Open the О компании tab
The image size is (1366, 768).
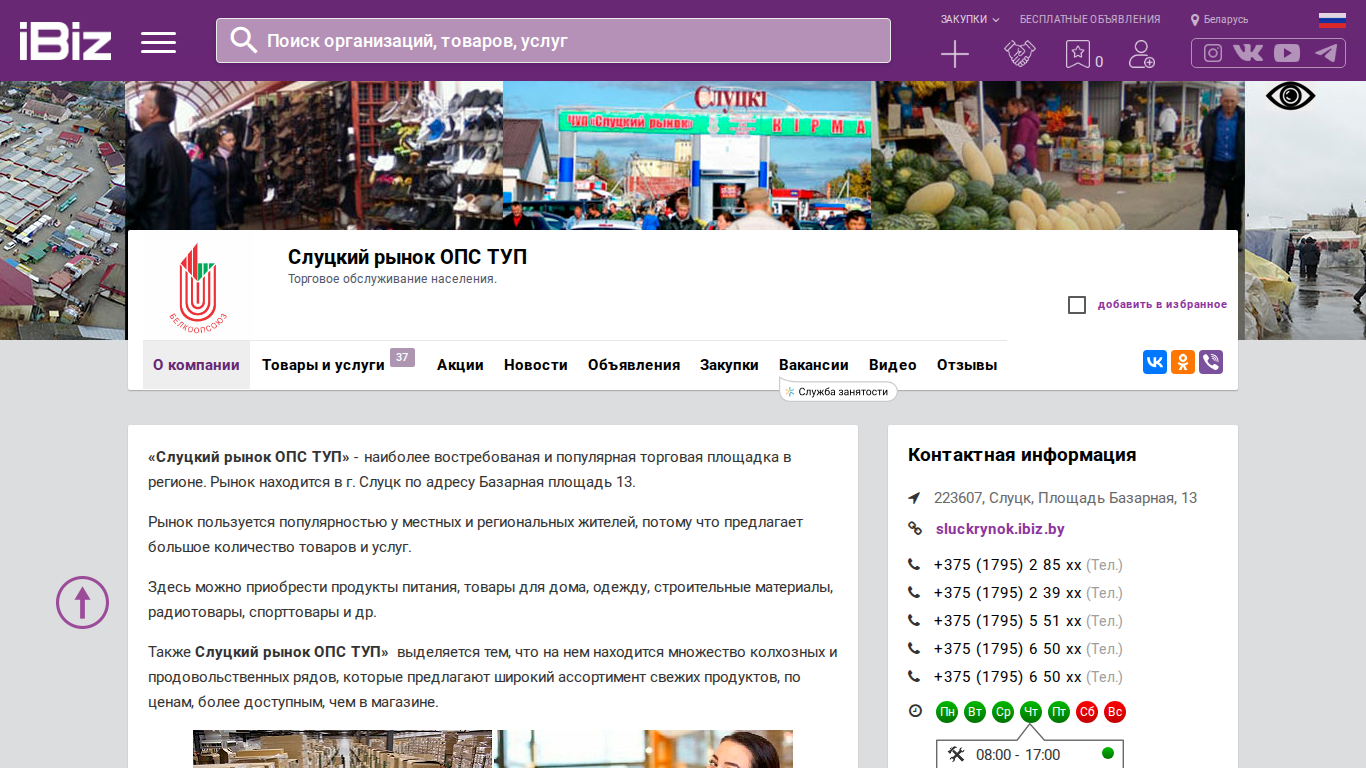coord(196,365)
